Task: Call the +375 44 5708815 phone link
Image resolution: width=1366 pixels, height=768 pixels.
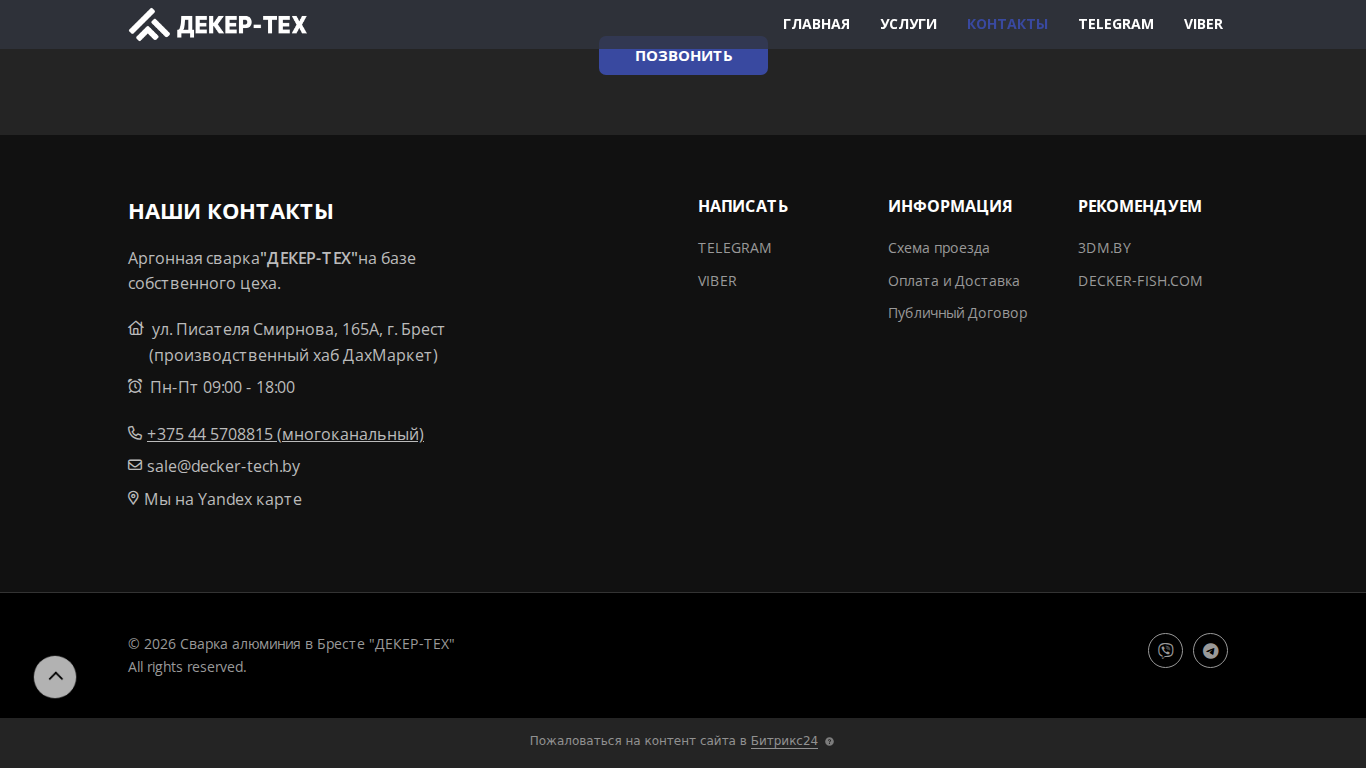Action: point(285,434)
